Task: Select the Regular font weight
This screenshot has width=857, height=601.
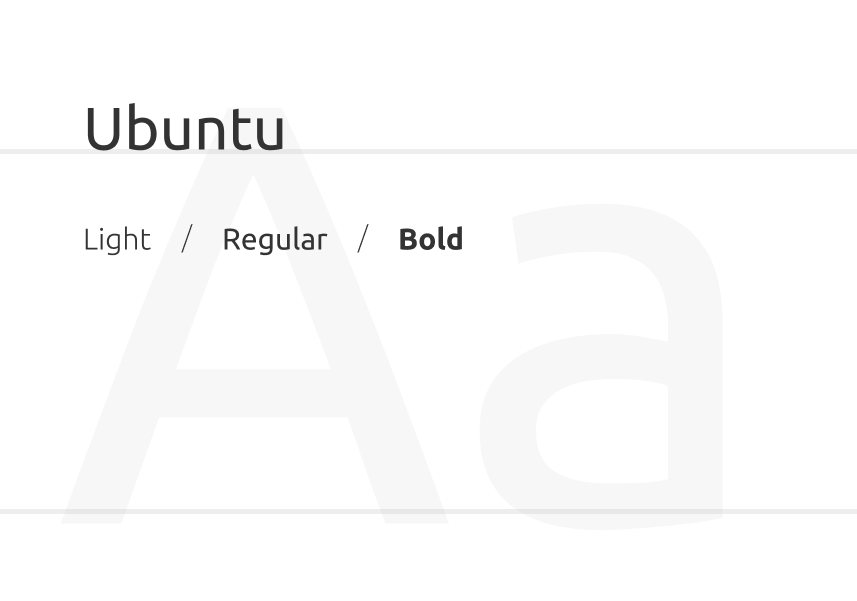Action: tap(275, 240)
